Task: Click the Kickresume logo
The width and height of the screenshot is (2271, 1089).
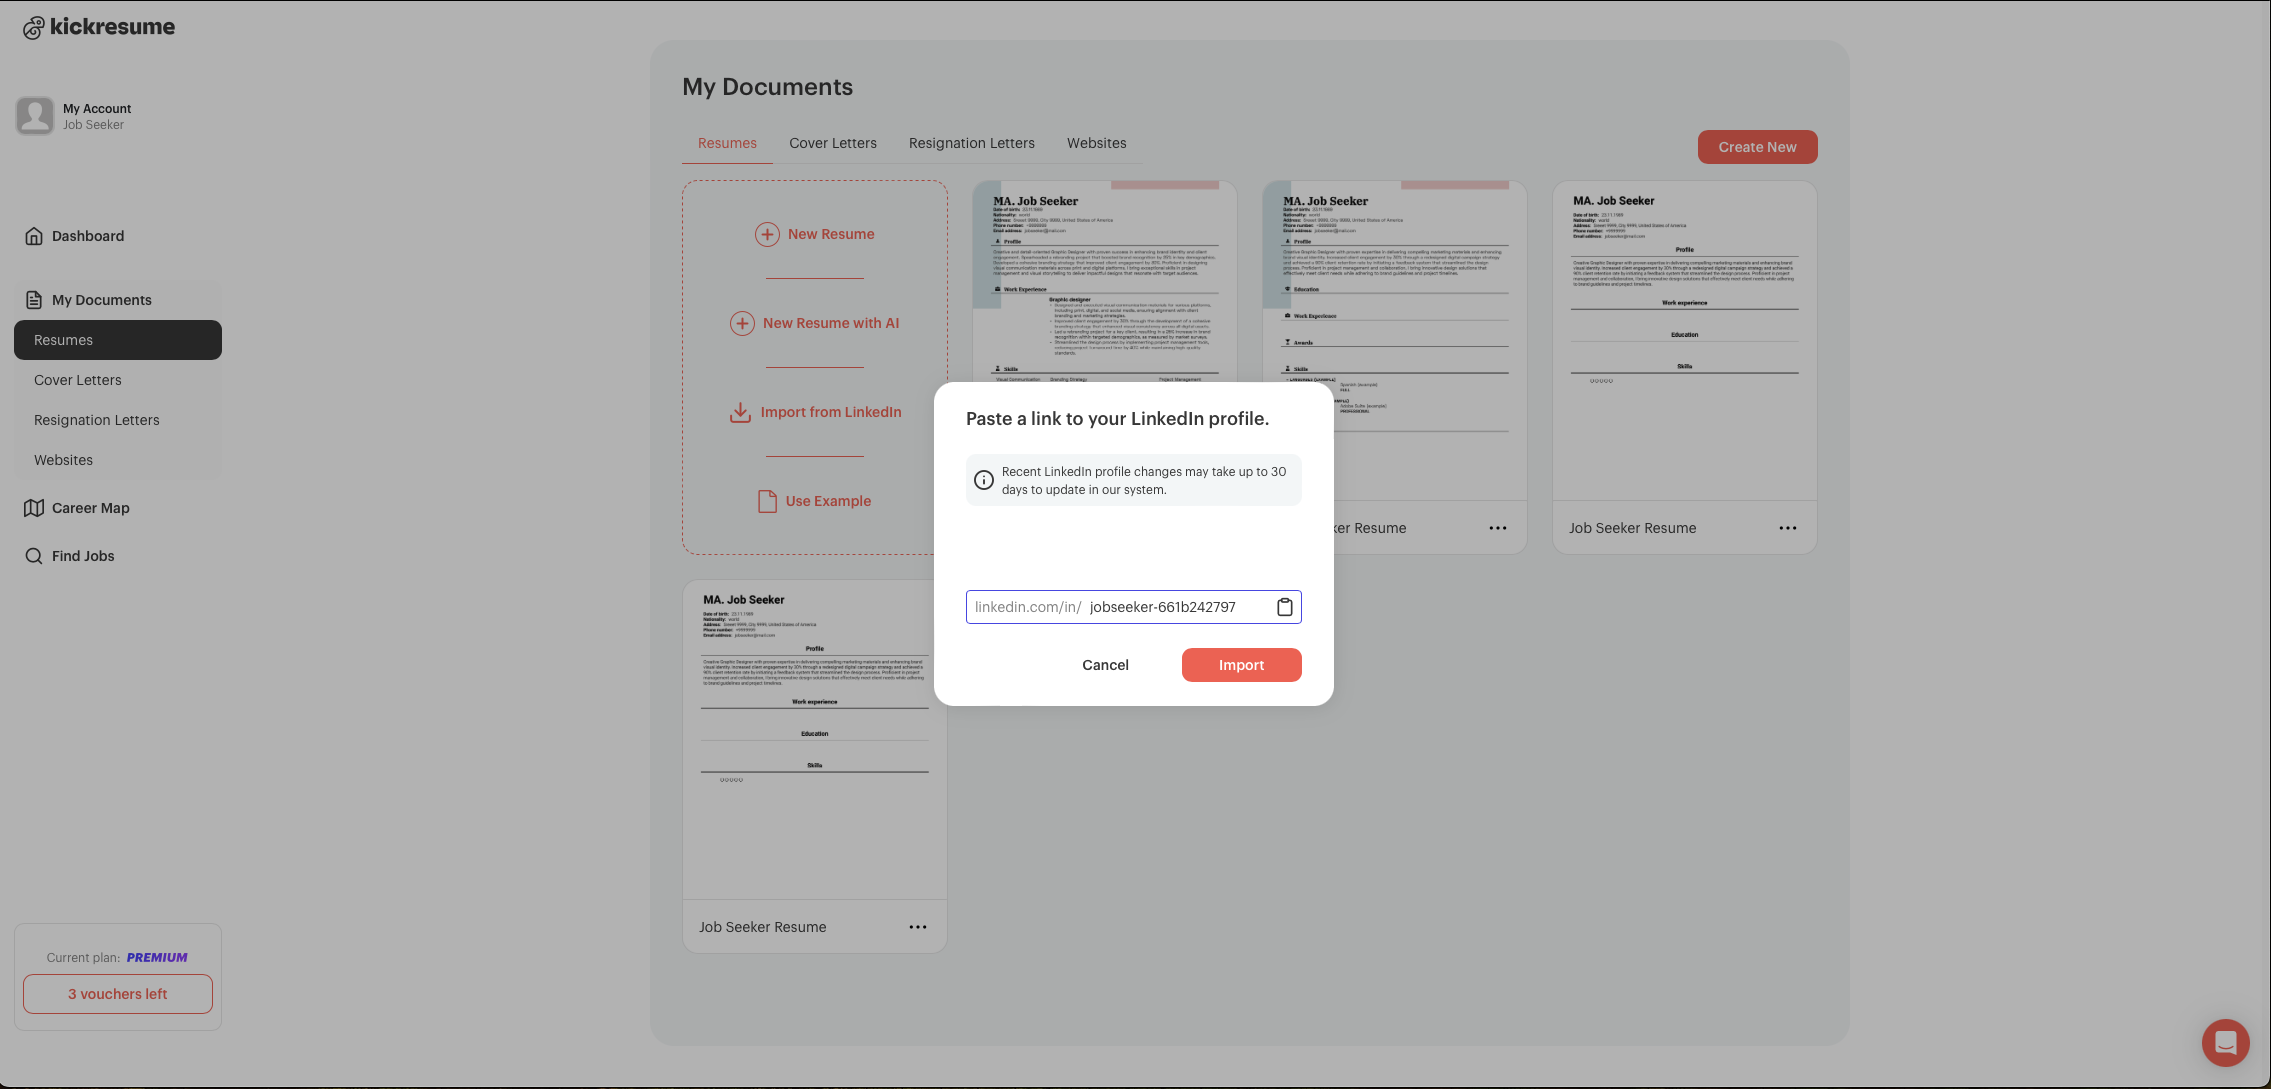Action: click(99, 27)
